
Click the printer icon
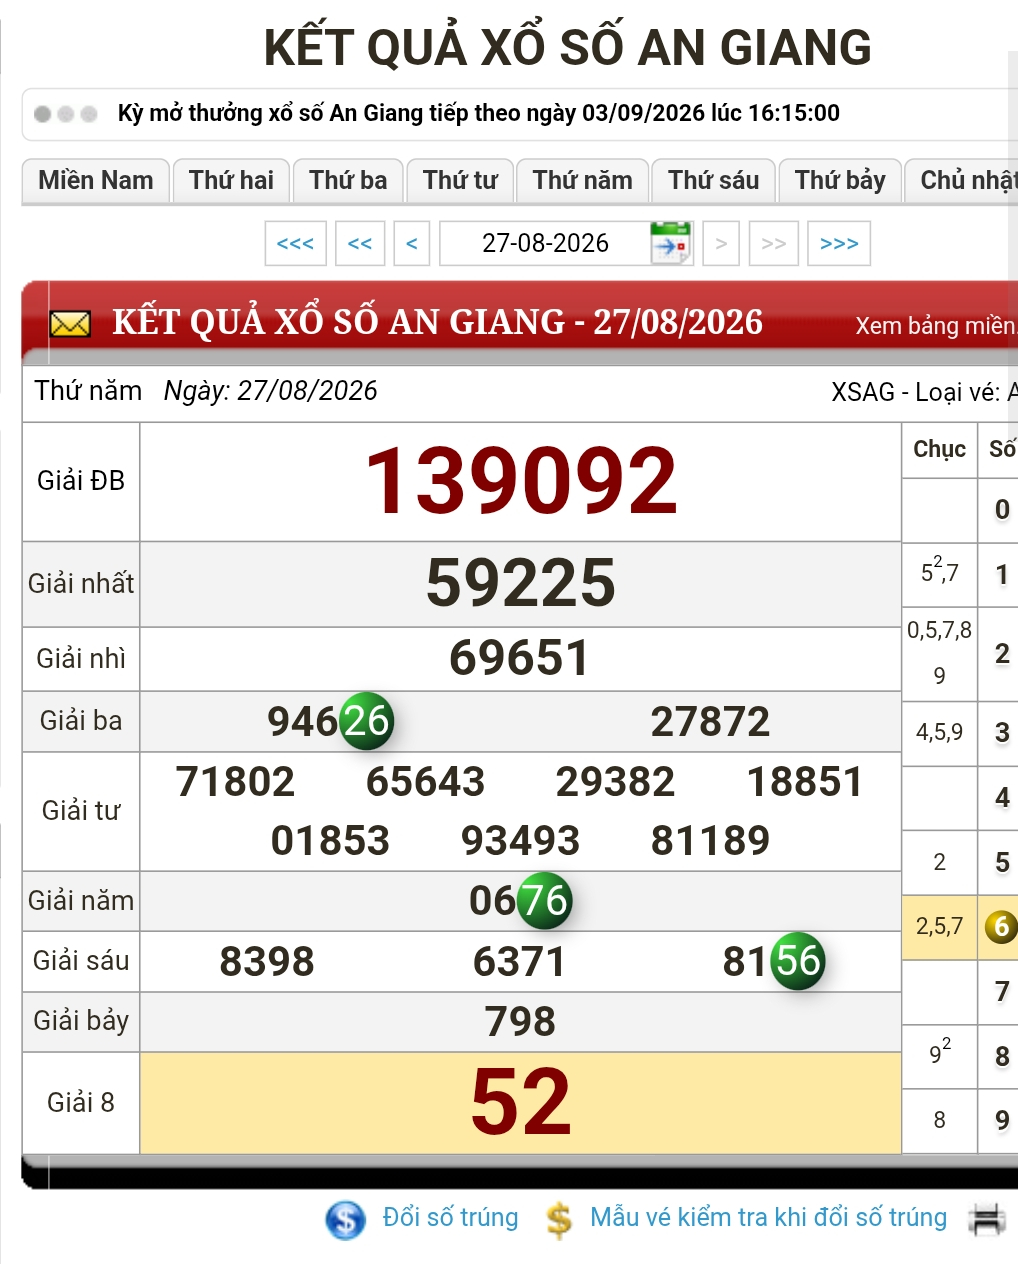pos(987,1219)
